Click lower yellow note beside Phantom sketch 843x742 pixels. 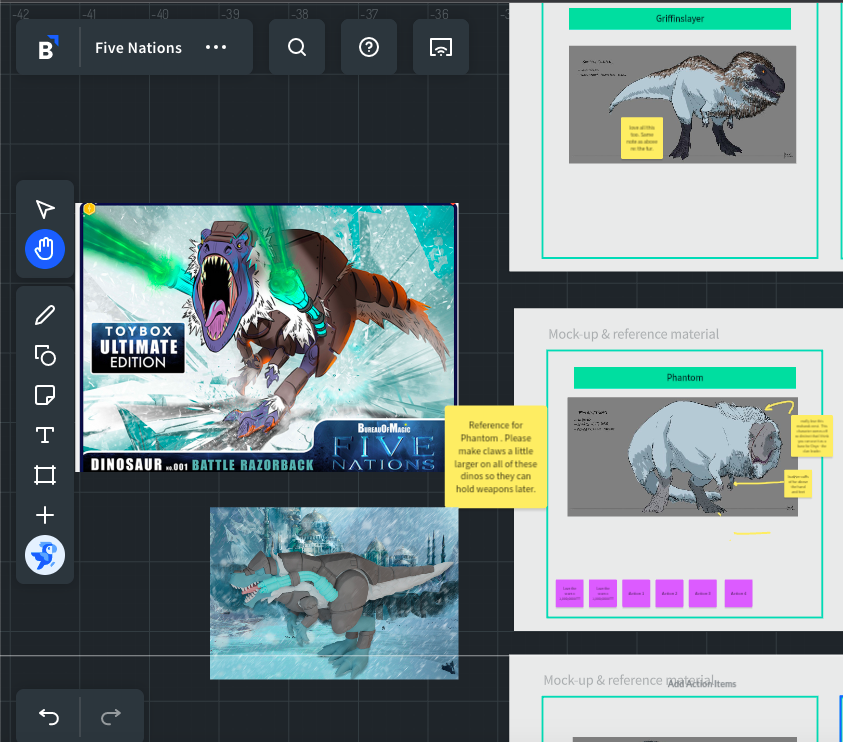coord(798,484)
